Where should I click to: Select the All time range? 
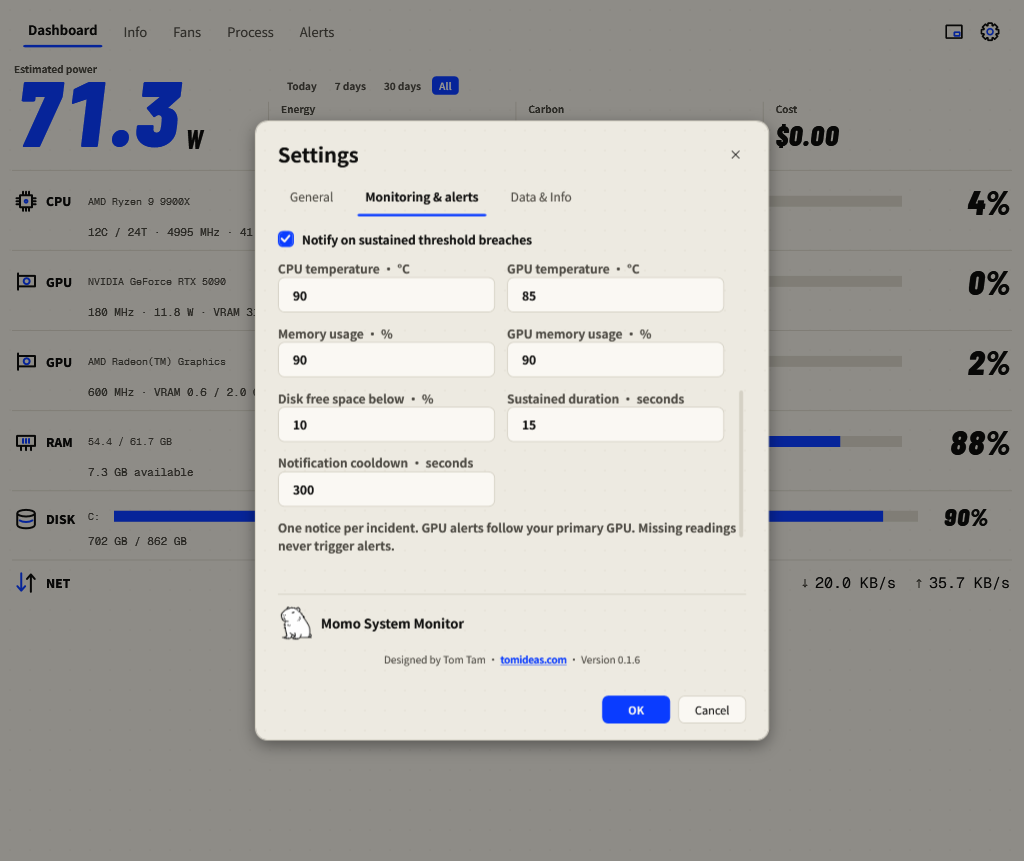tap(445, 86)
